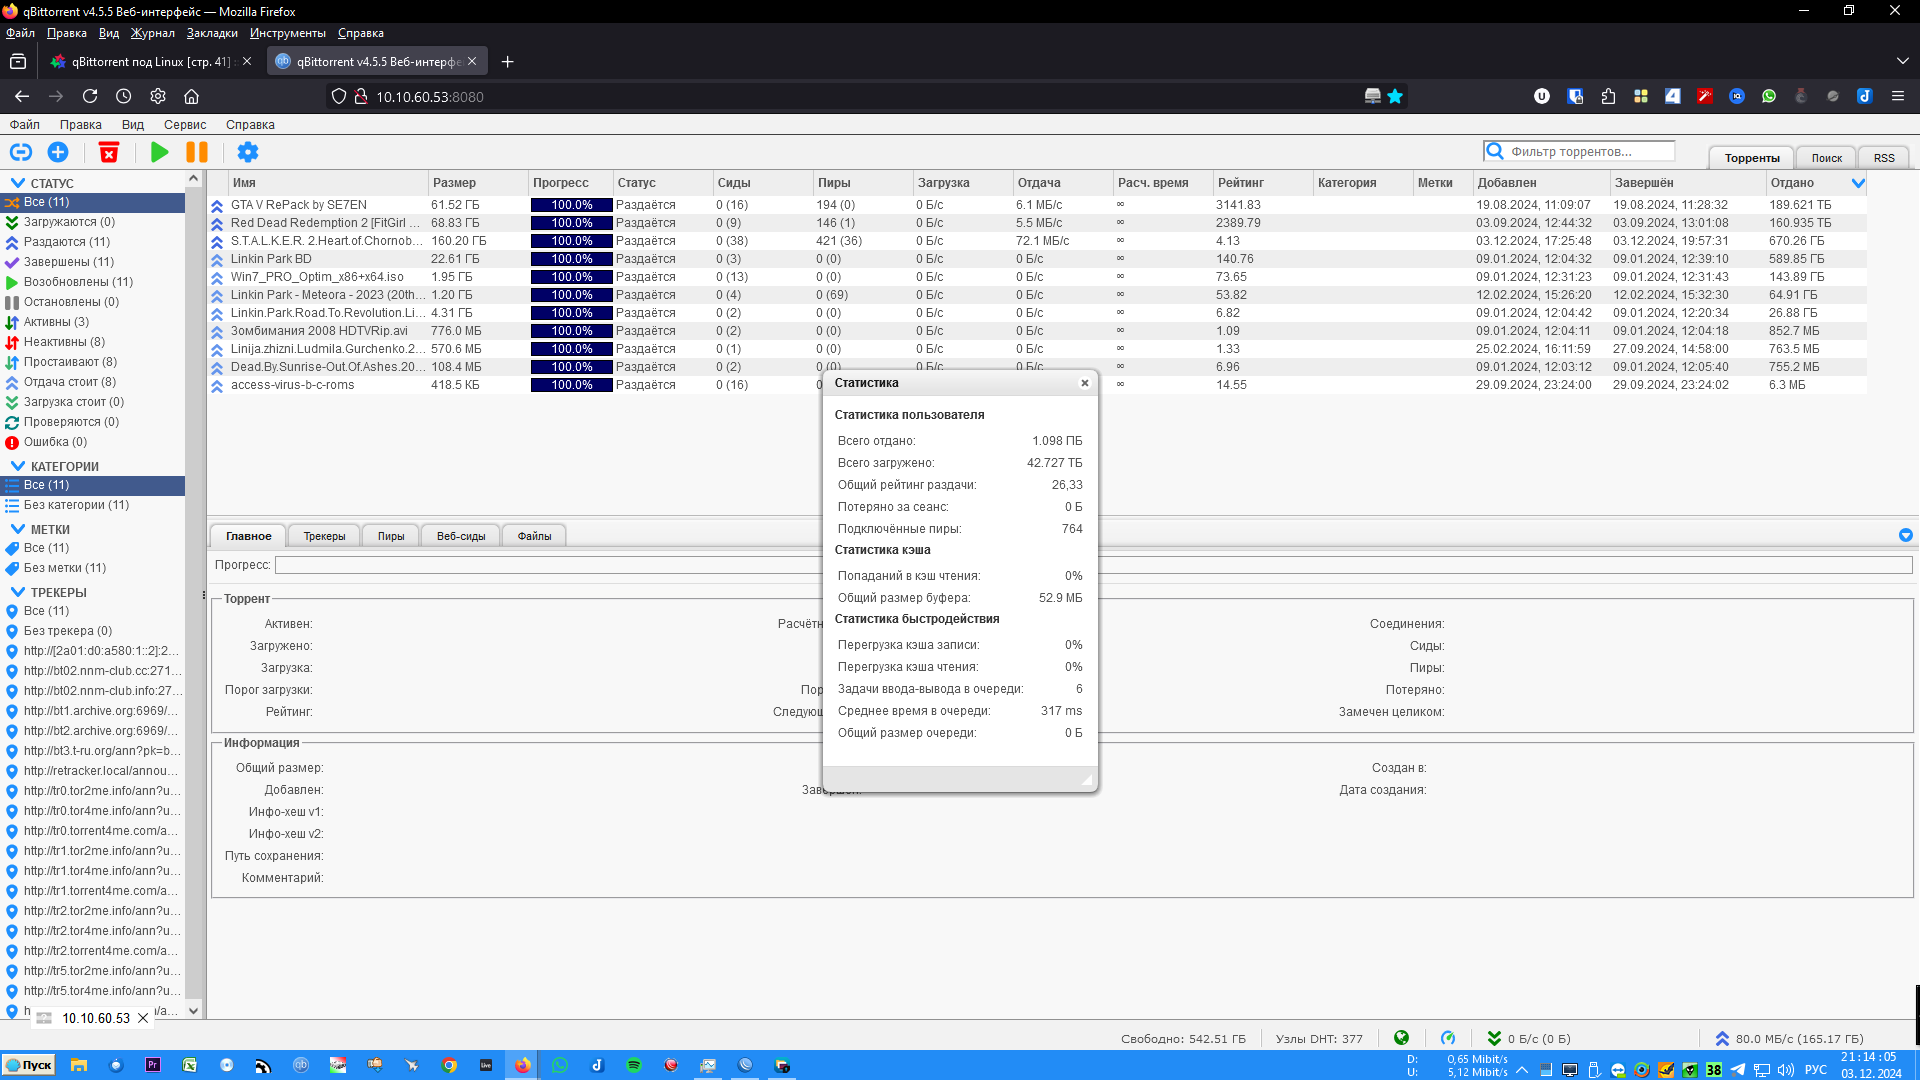Viewport: 1920px width, 1080px height.
Task: Click the connection status globe icon
Action: 1401,1038
